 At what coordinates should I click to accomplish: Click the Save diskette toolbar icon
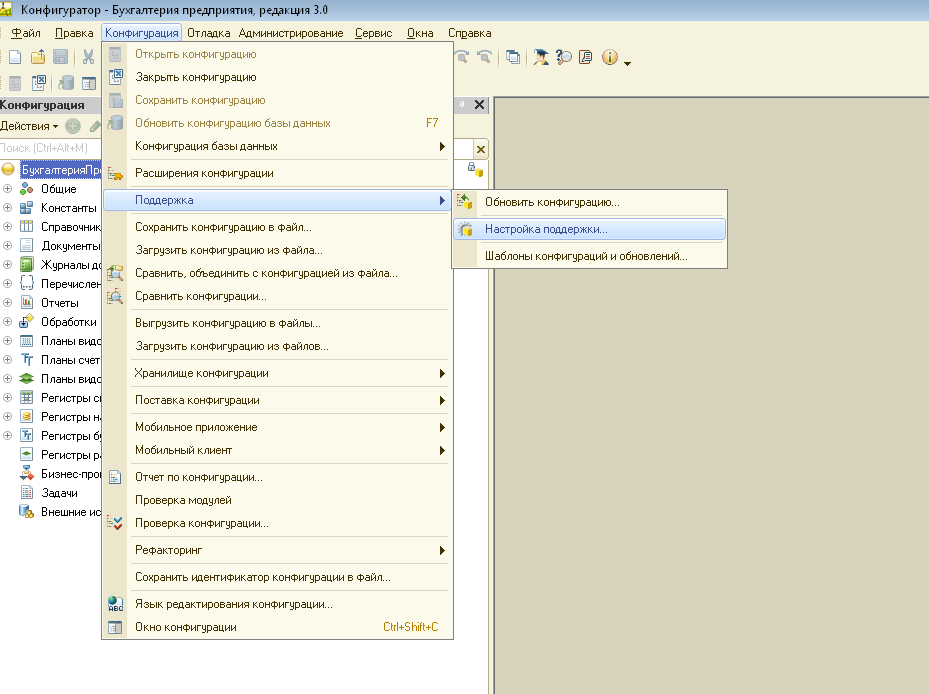pos(60,57)
